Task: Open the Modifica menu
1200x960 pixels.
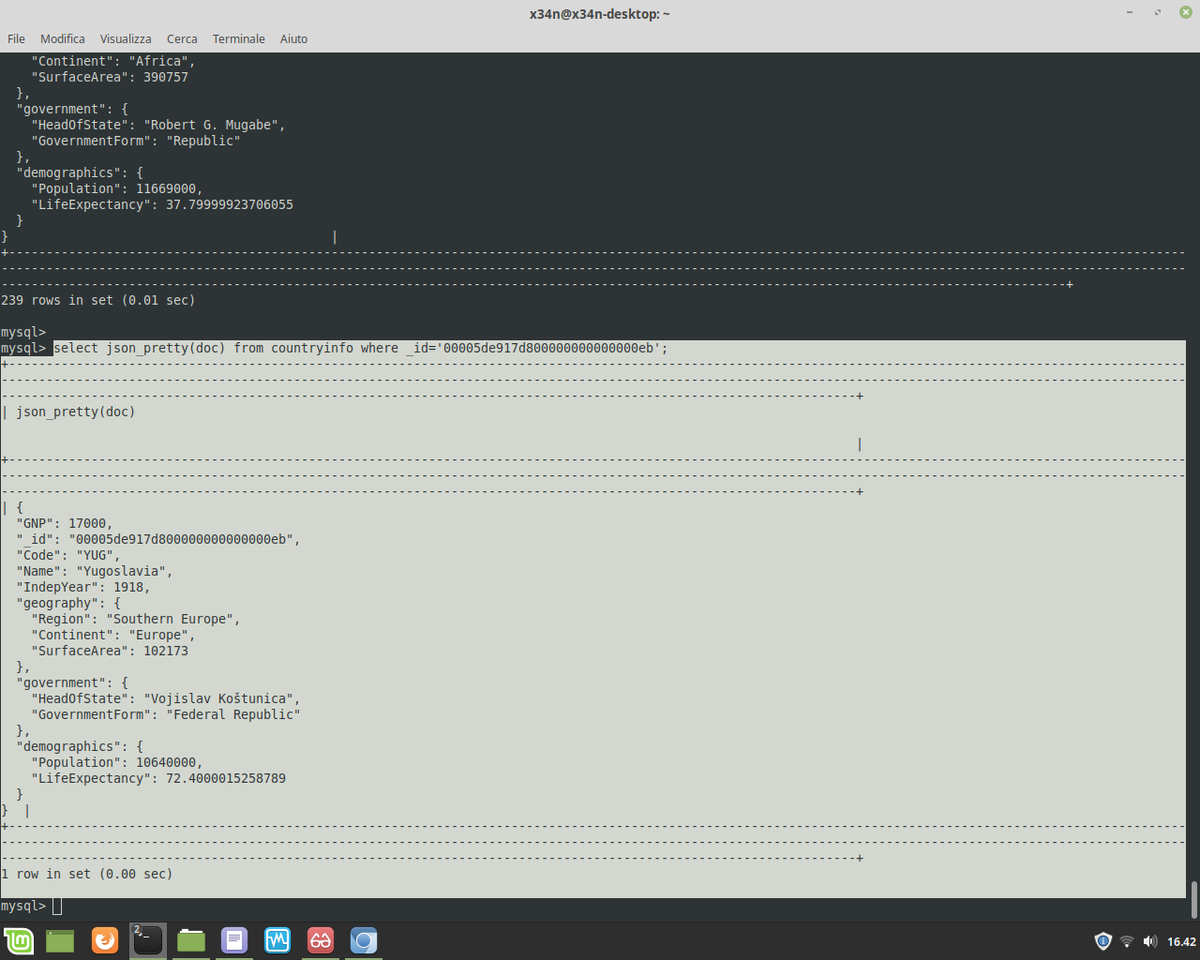Action: (x=63, y=39)
